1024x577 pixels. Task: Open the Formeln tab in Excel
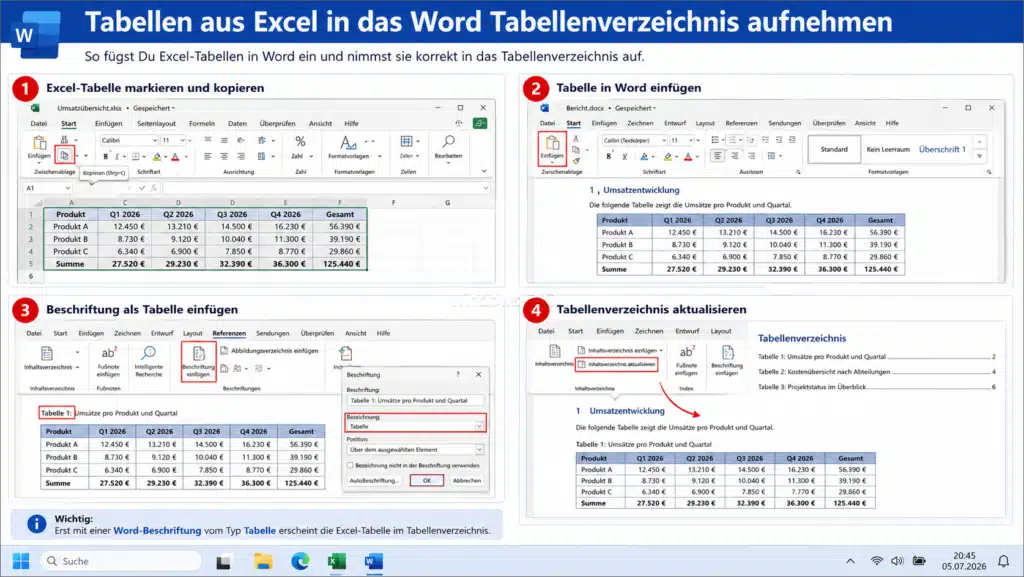point(202,123)
